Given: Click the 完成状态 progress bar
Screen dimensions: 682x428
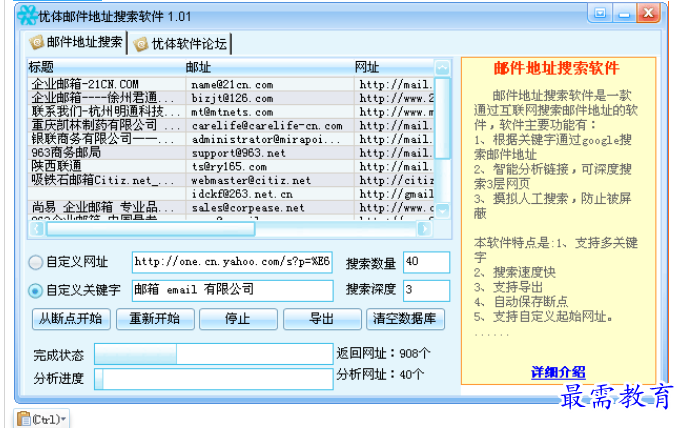Looking at the screenshot, I should coord(214,354).
